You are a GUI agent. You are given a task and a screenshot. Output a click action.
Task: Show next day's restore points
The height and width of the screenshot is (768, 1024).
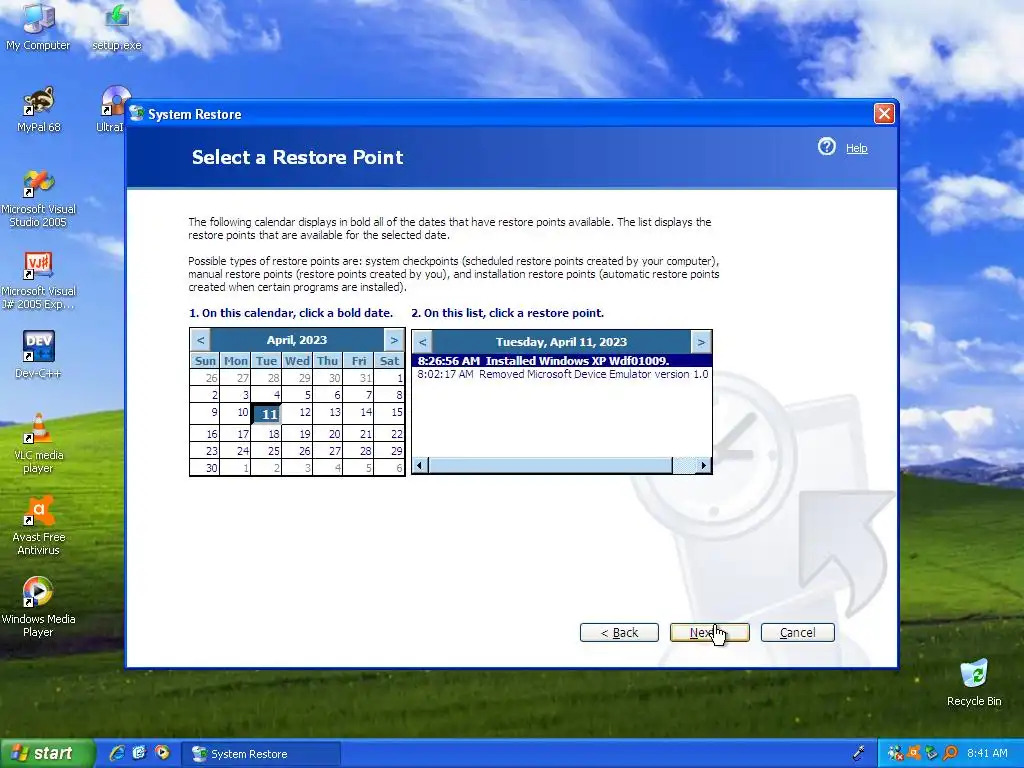(701, 342)
